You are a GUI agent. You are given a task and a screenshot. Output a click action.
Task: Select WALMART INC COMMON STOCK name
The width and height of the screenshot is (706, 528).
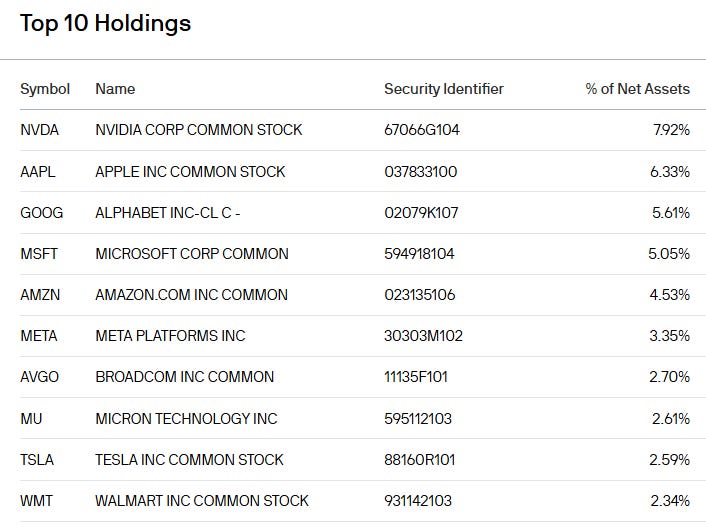[202, 501]
